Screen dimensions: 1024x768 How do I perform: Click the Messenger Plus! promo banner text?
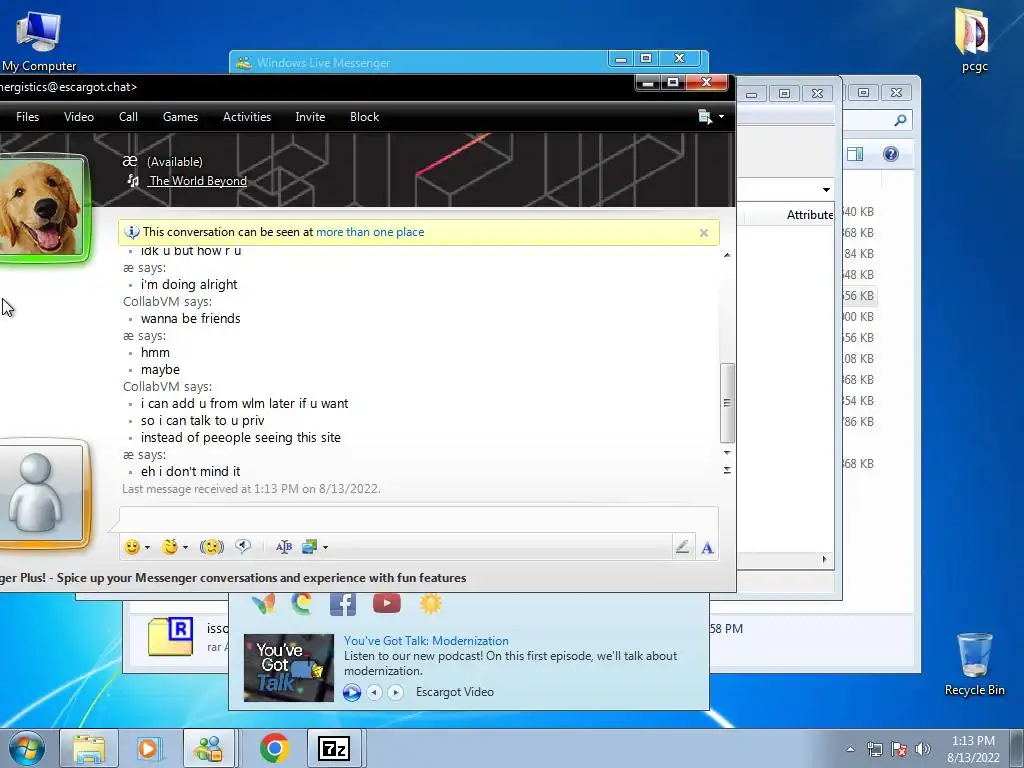(x=233, y=578)
